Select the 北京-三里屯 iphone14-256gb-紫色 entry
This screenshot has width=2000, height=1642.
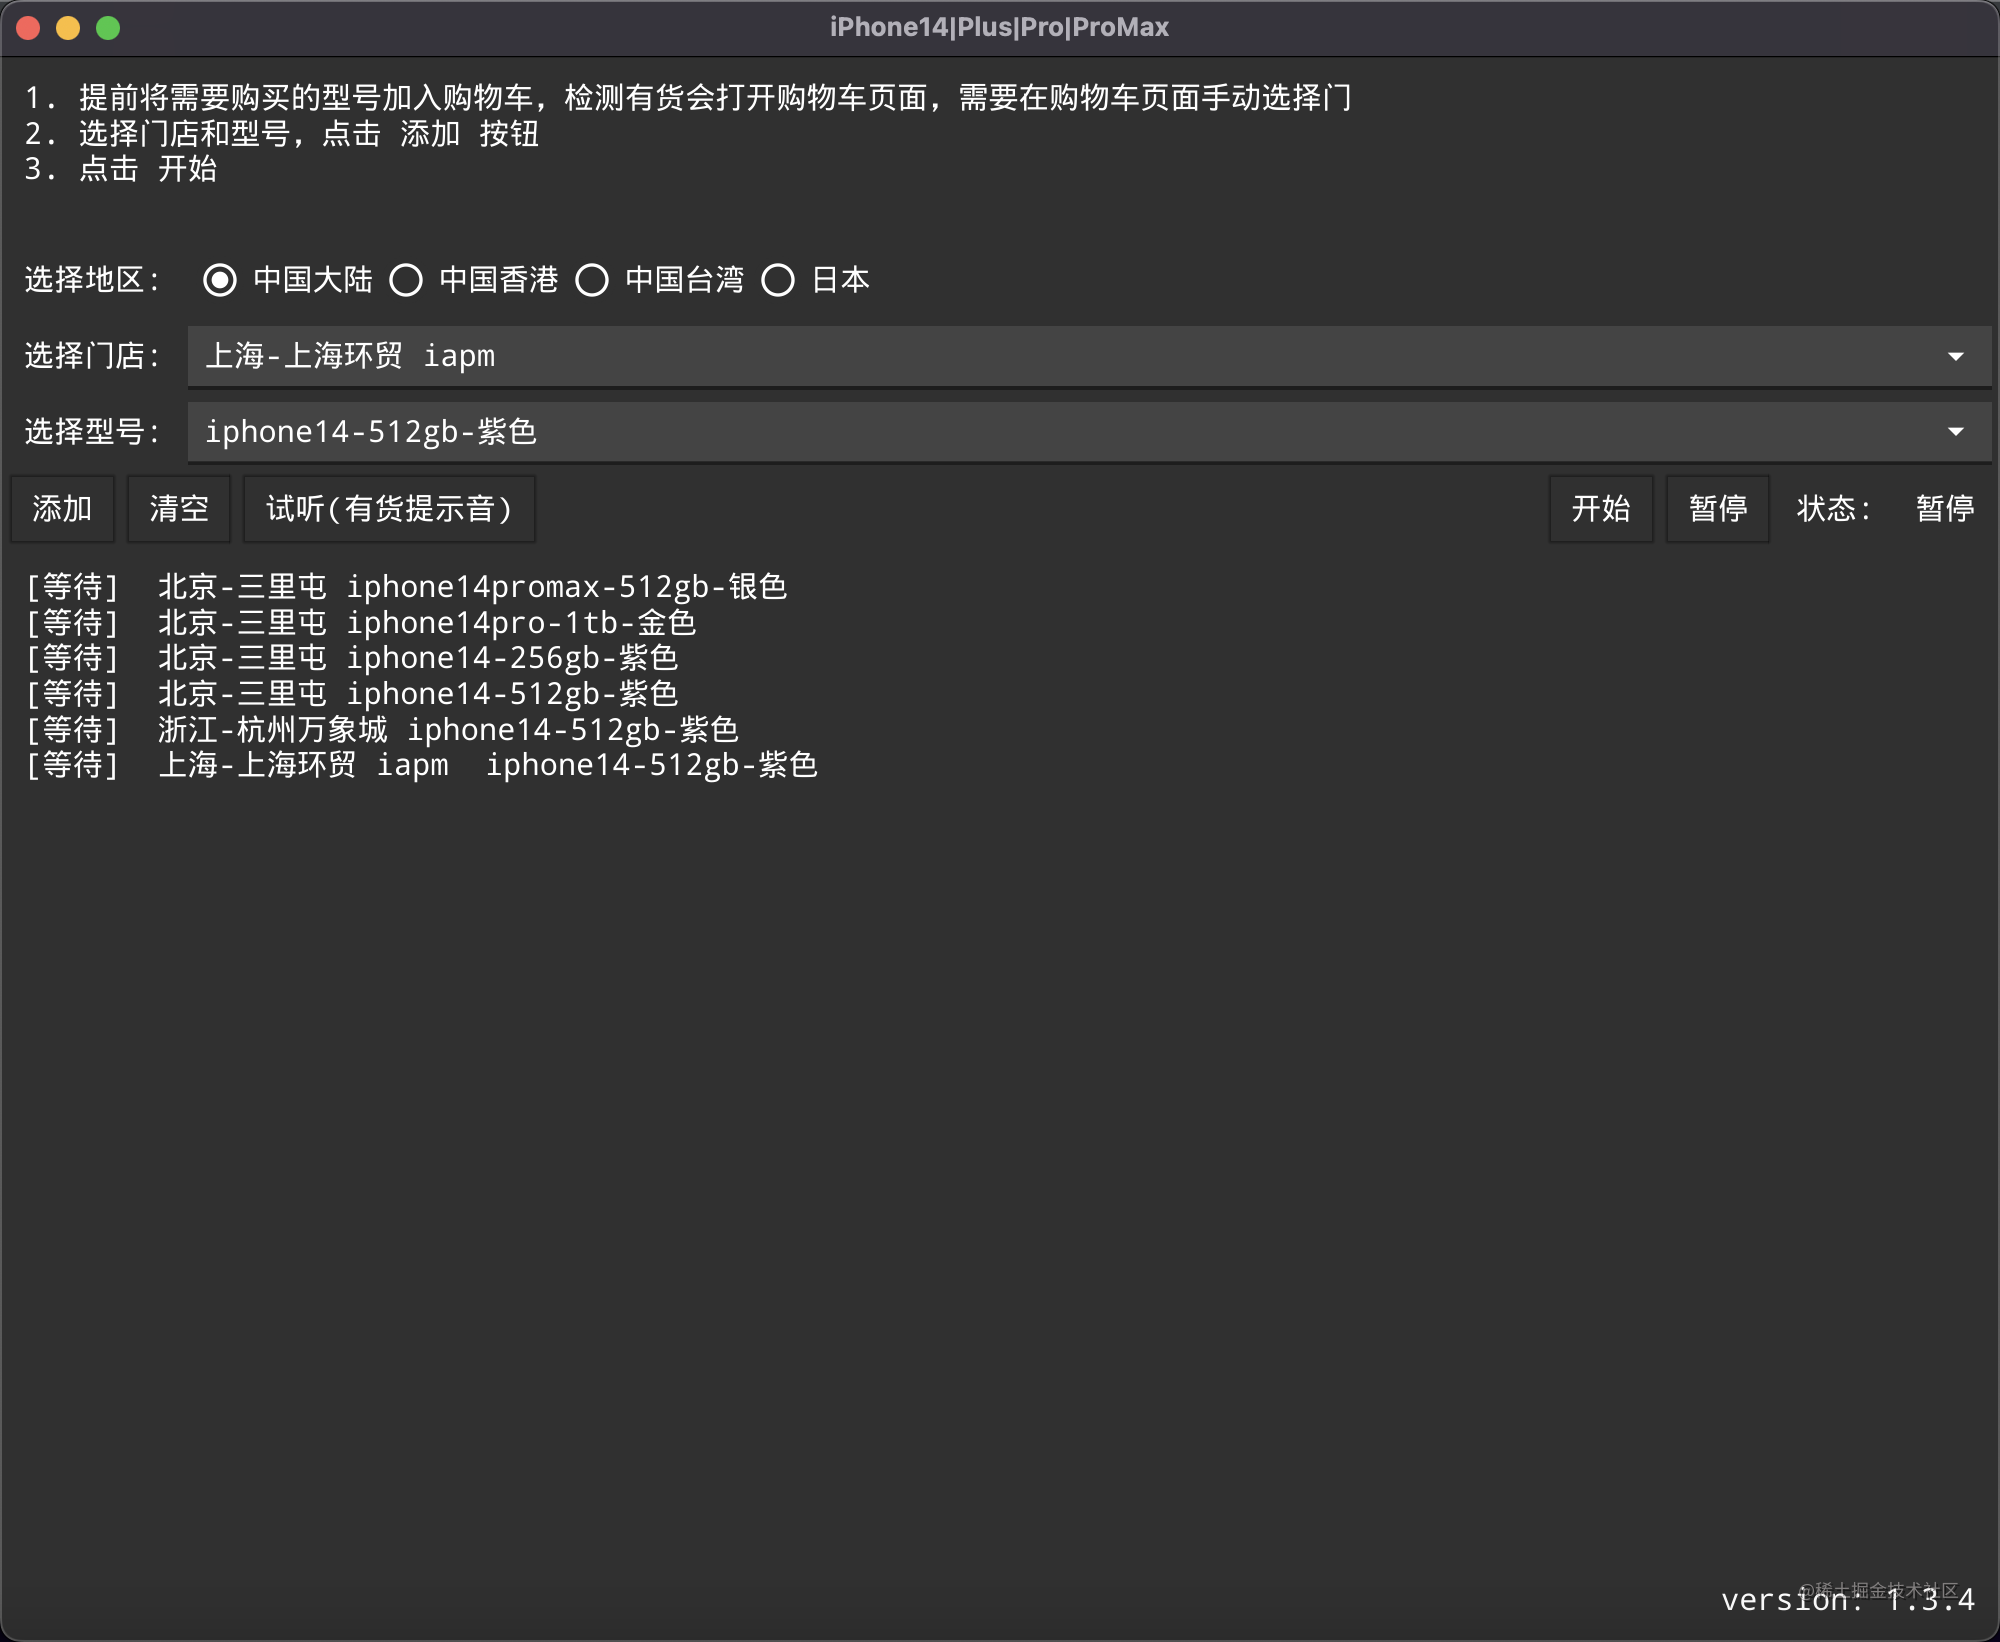[352, 658]
